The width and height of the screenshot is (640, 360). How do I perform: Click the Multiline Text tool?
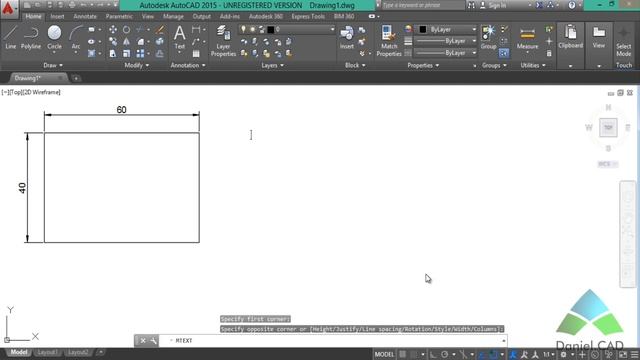click(180, 38)
